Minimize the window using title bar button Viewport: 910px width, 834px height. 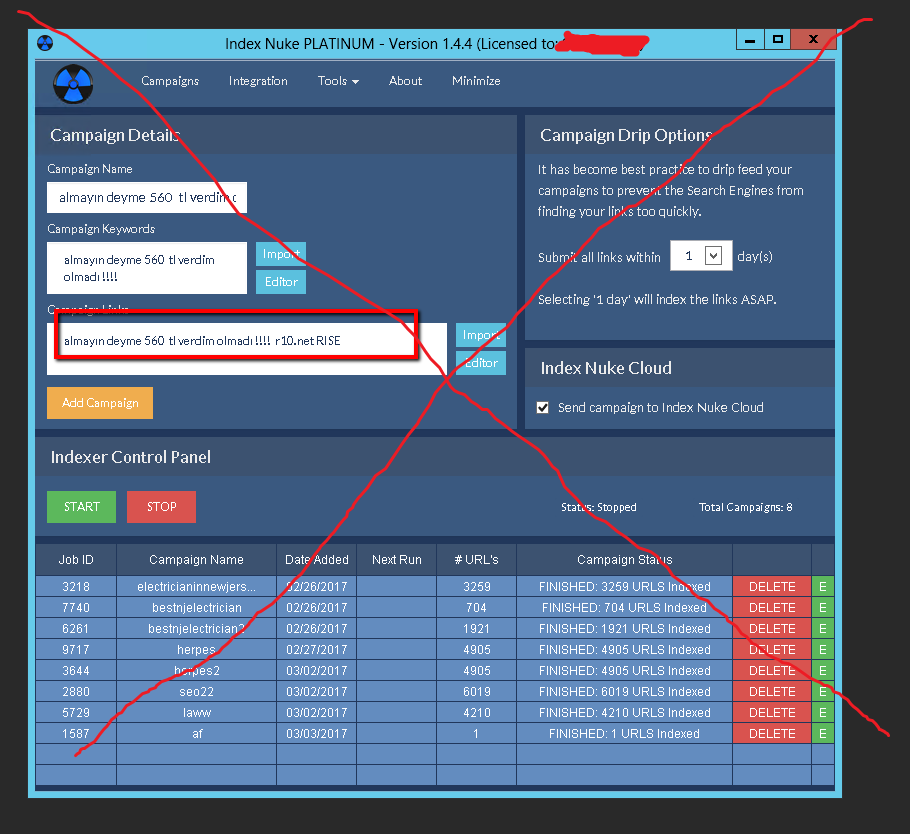(750, 39)
